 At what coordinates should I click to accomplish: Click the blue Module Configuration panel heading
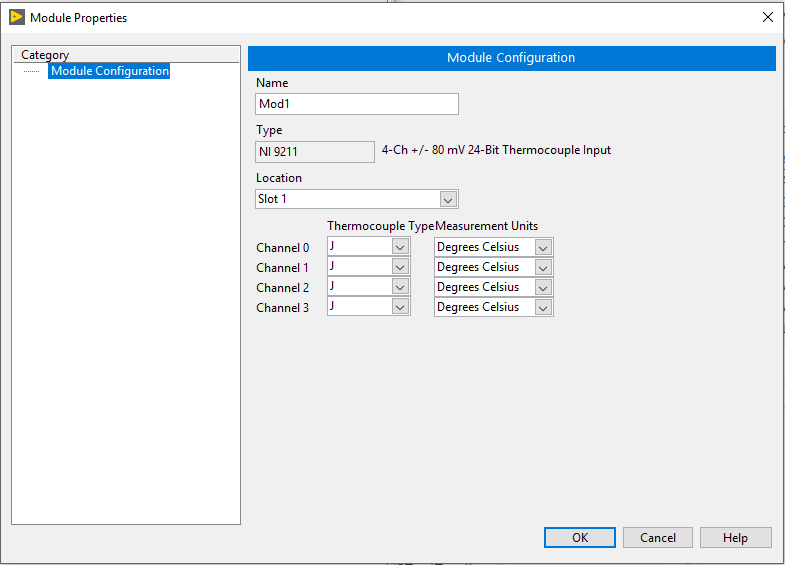(511, 58)
